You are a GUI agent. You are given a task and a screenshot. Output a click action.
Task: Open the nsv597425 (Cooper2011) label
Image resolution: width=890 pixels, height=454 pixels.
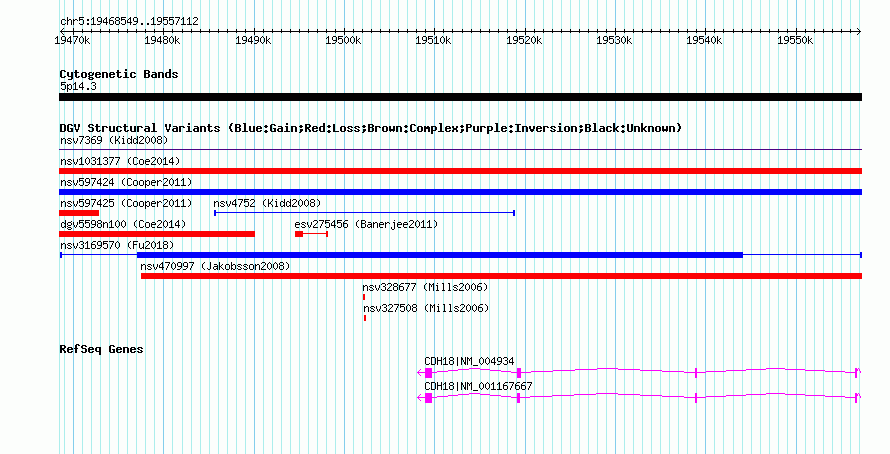coord(126,203)
